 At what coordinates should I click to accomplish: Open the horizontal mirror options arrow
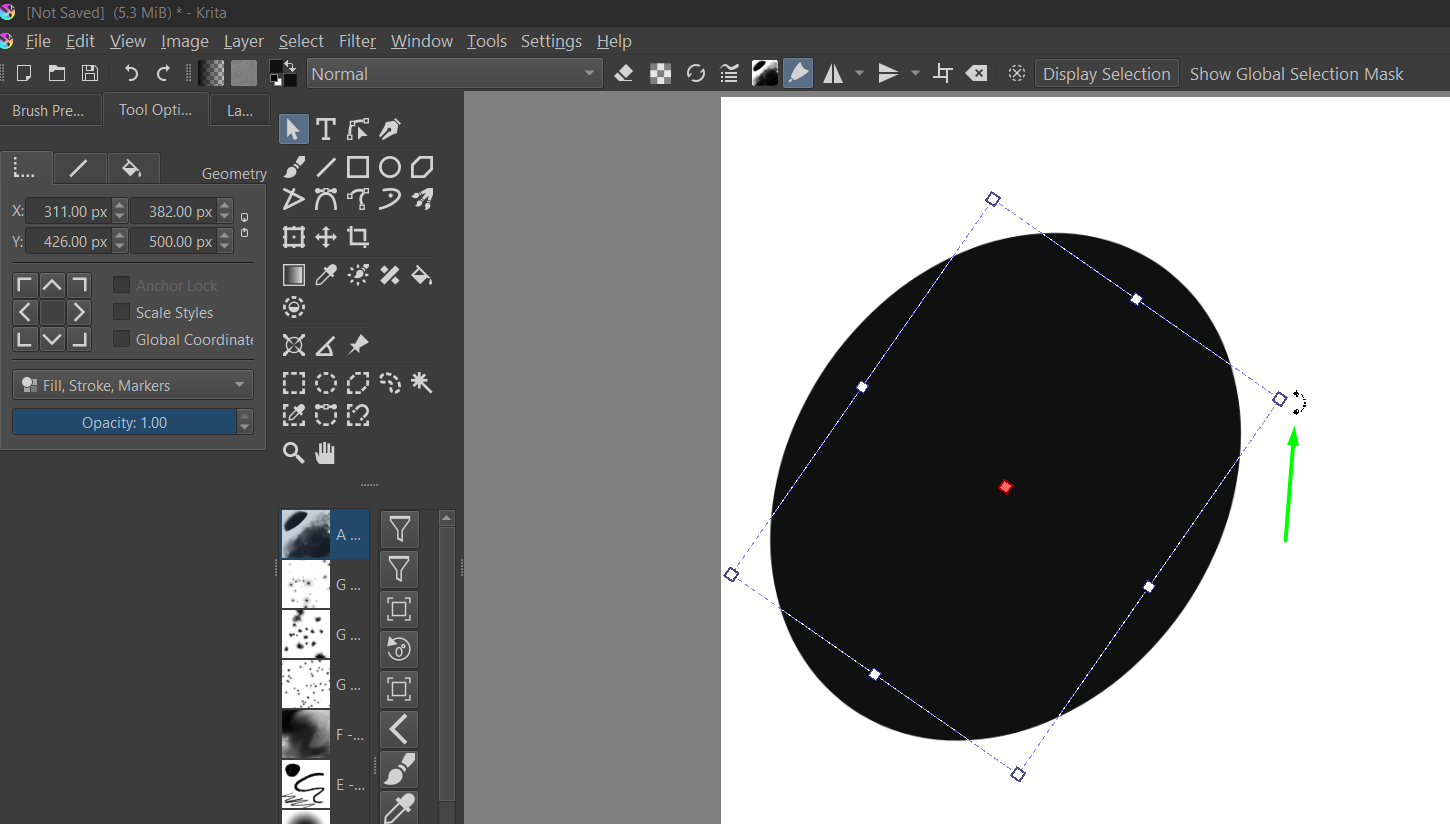coord(859,74)
